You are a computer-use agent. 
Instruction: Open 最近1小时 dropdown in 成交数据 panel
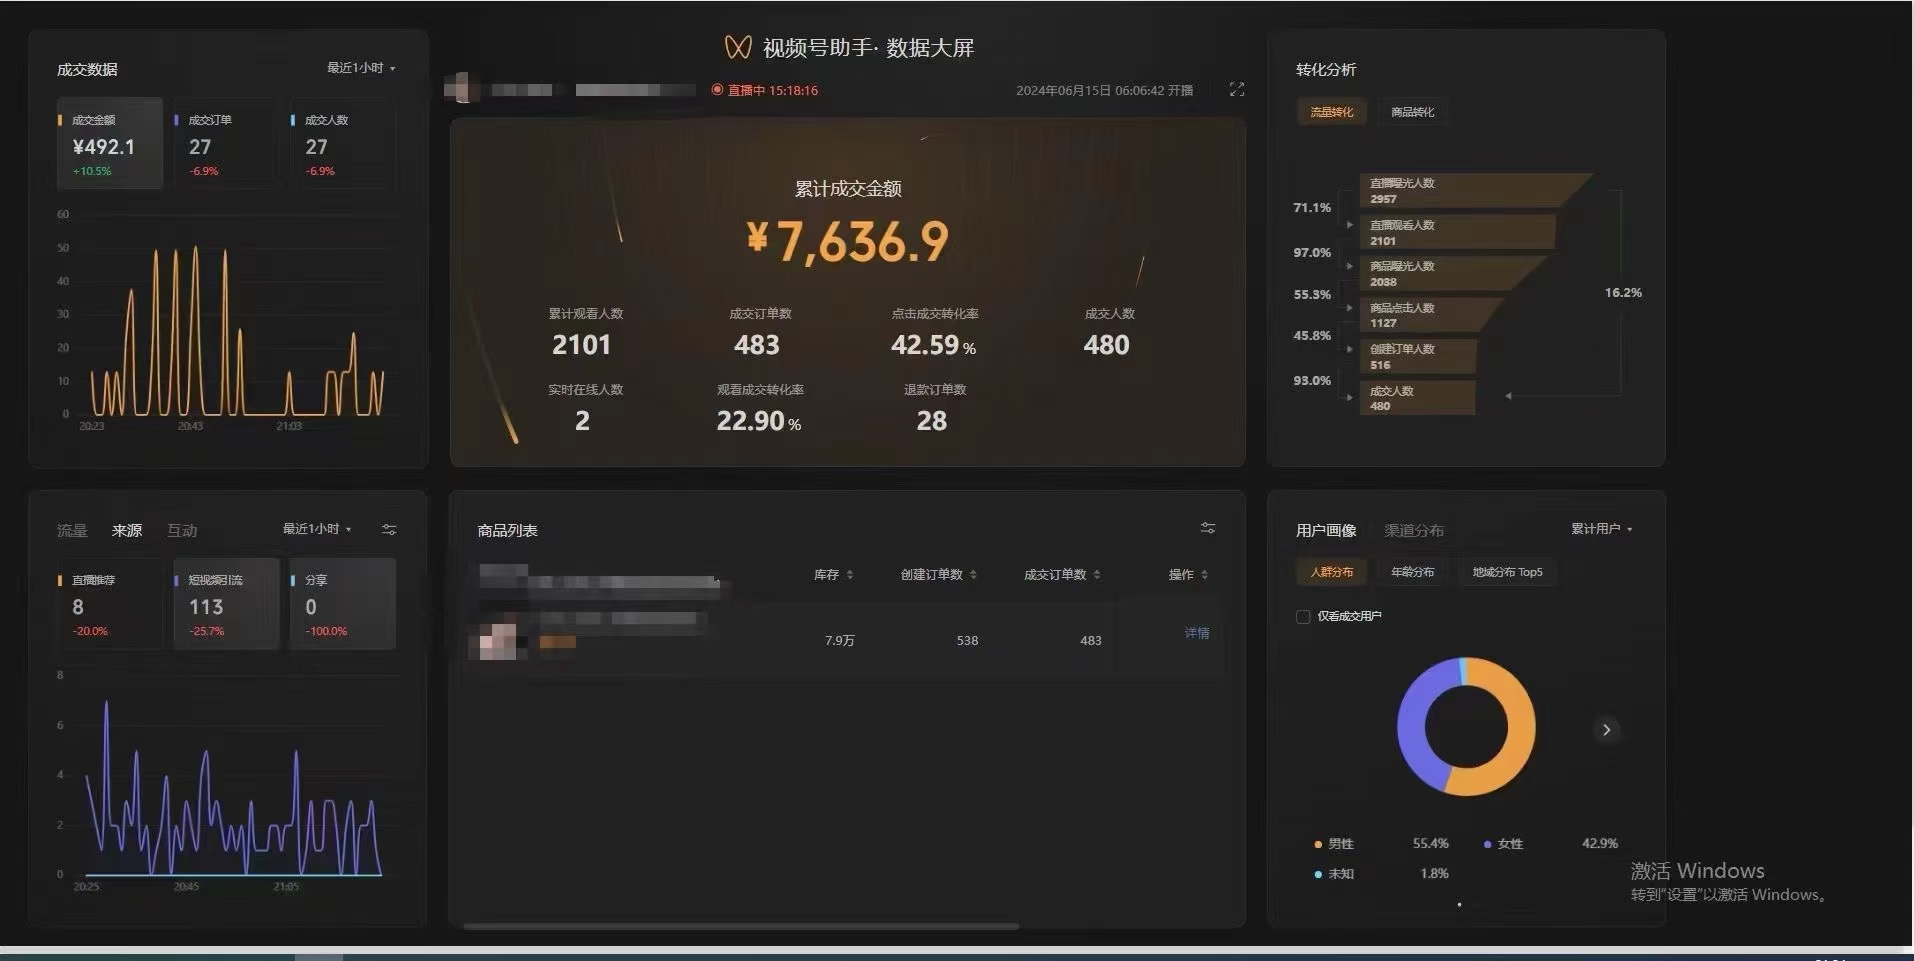(361, 68)
